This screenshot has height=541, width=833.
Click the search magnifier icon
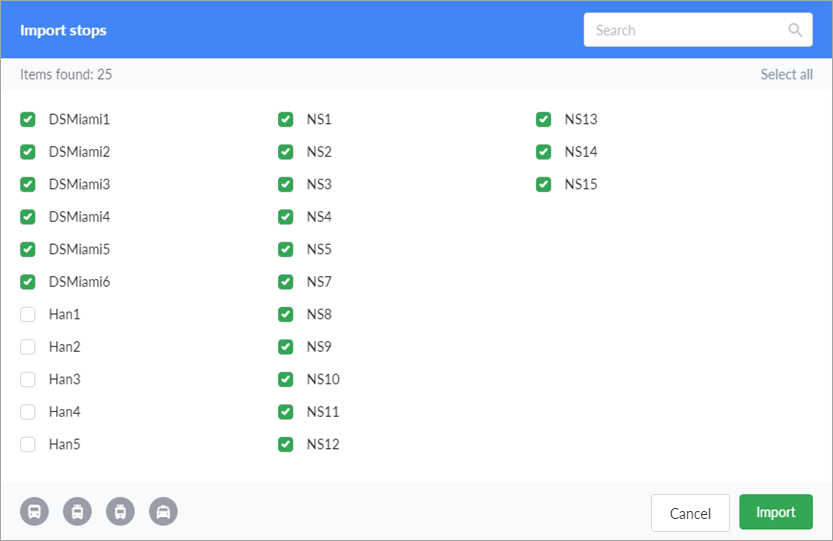(795, 30)
